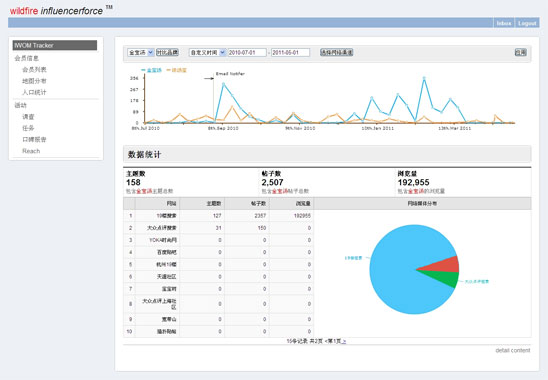Screen dimensions: 548x380
Task: Select row 4 site name 百度贴吧
Action: [x=167, y=252]
